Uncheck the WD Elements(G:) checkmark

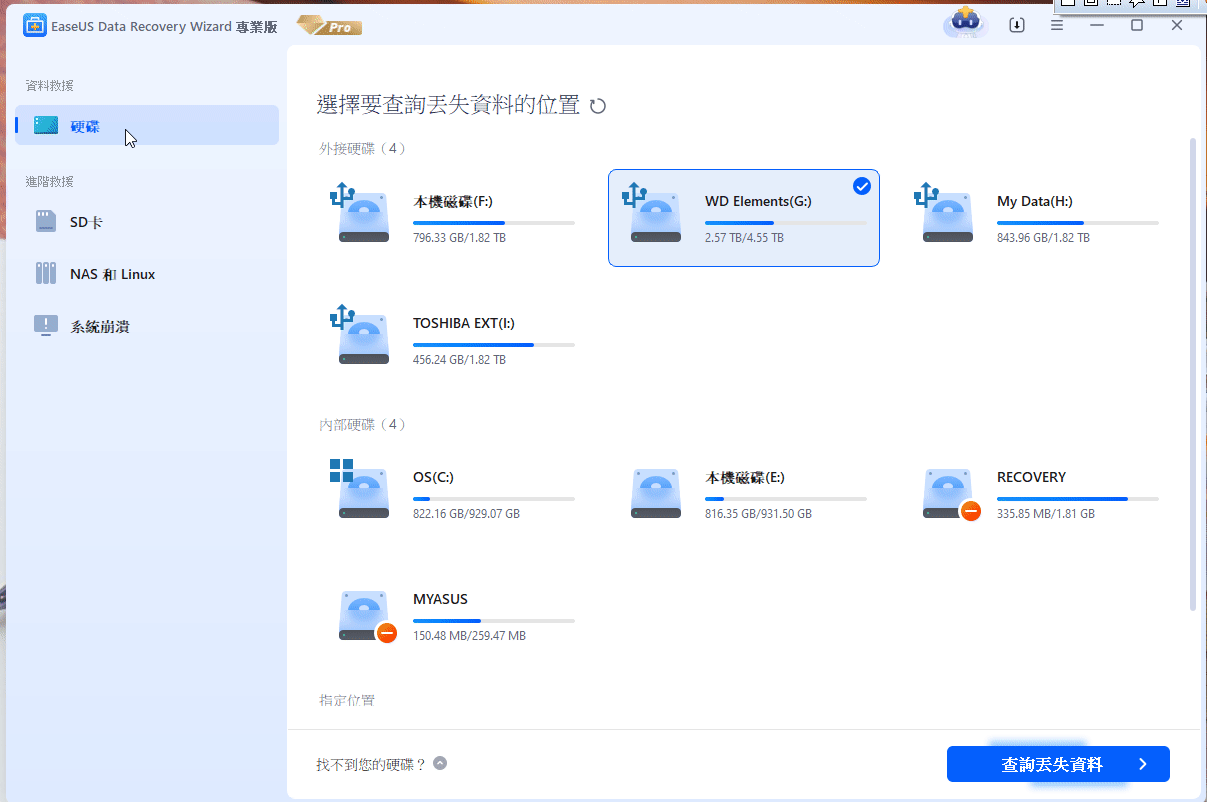pos(862,186)
